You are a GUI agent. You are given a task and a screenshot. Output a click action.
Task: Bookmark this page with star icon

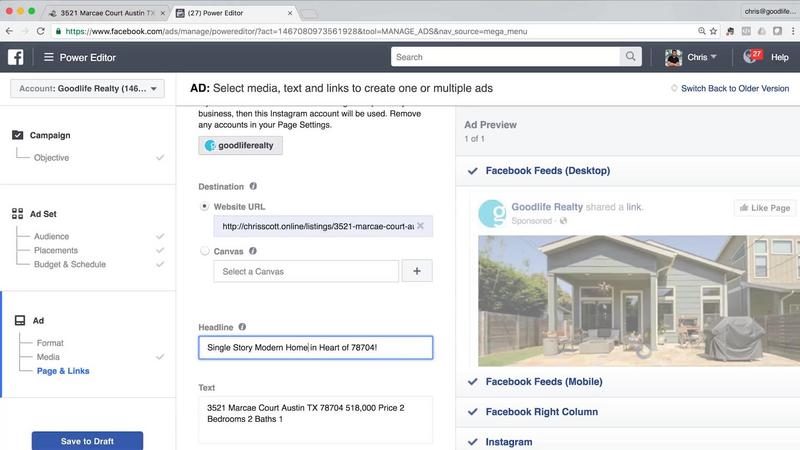[713, 31]
